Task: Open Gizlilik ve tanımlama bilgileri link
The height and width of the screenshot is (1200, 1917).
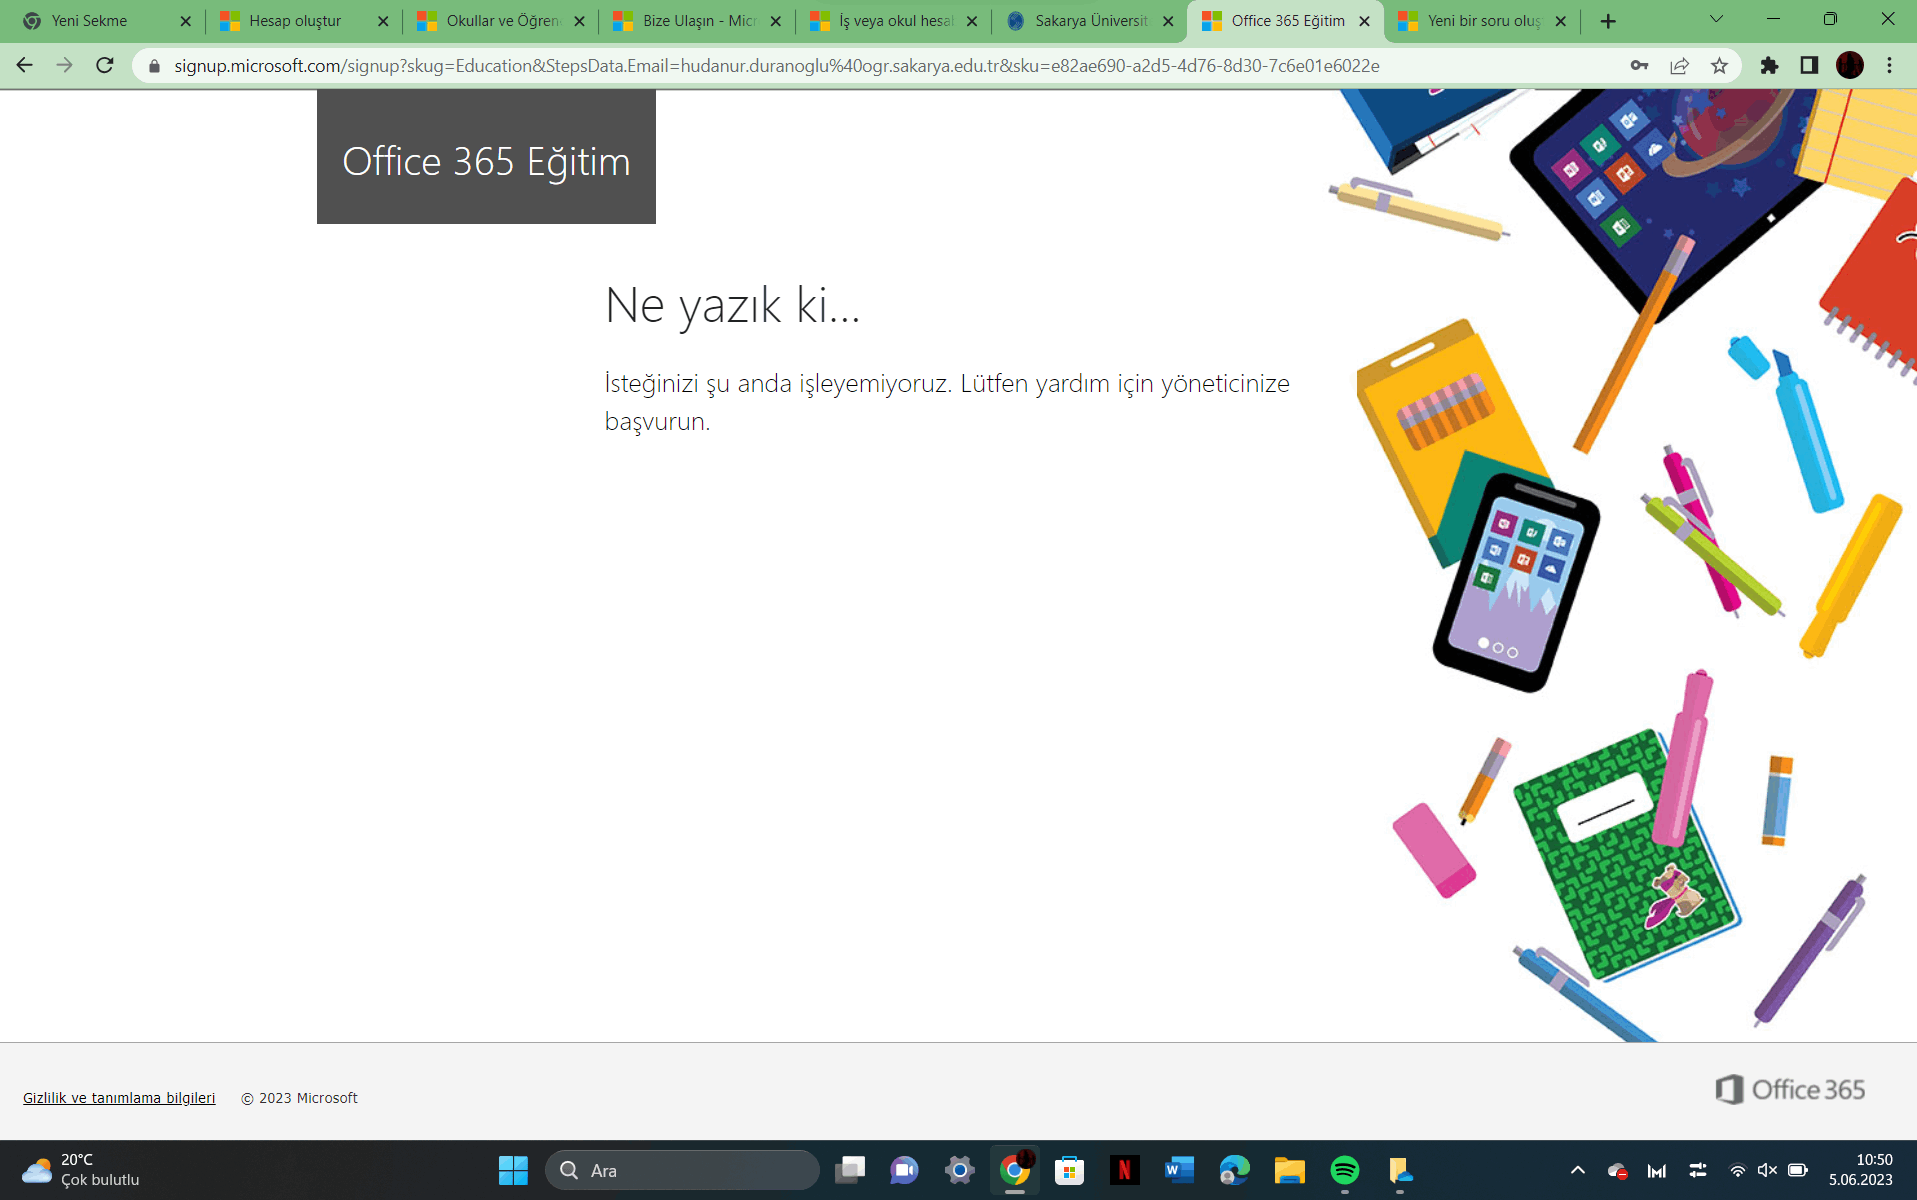Action: click(x=119, y=1098)
